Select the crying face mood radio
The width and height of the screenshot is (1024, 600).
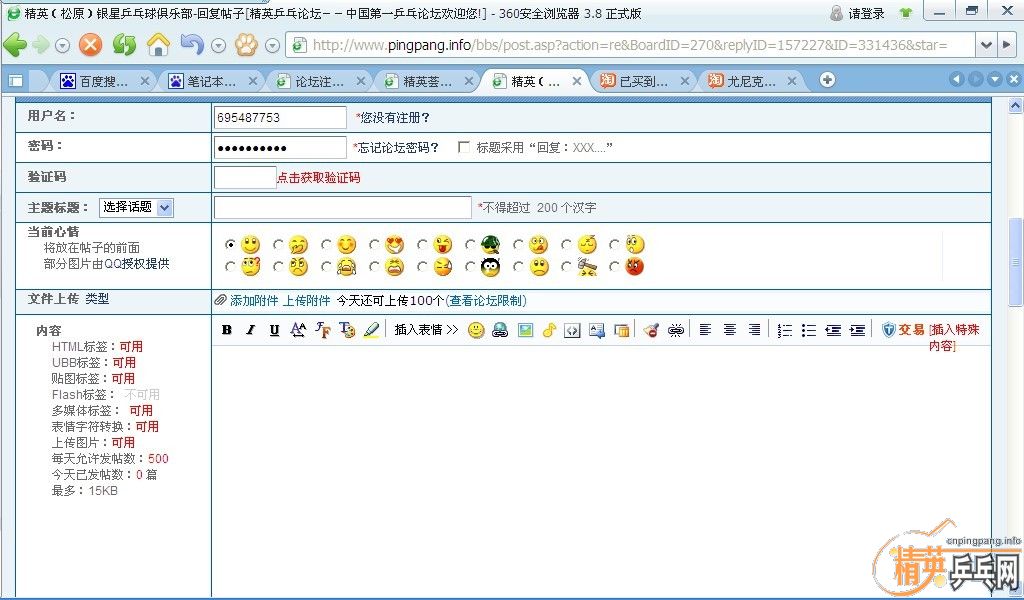tap(326, 266)
